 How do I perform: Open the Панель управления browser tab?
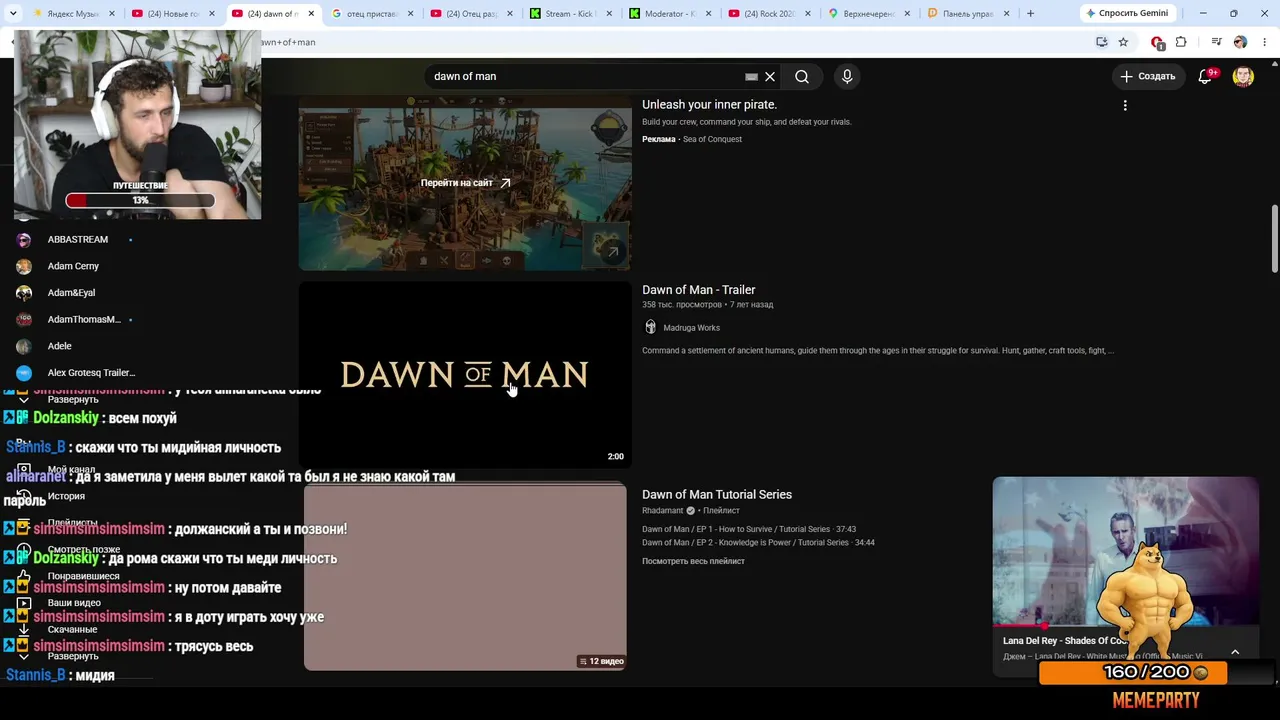[x=967, y=14]
